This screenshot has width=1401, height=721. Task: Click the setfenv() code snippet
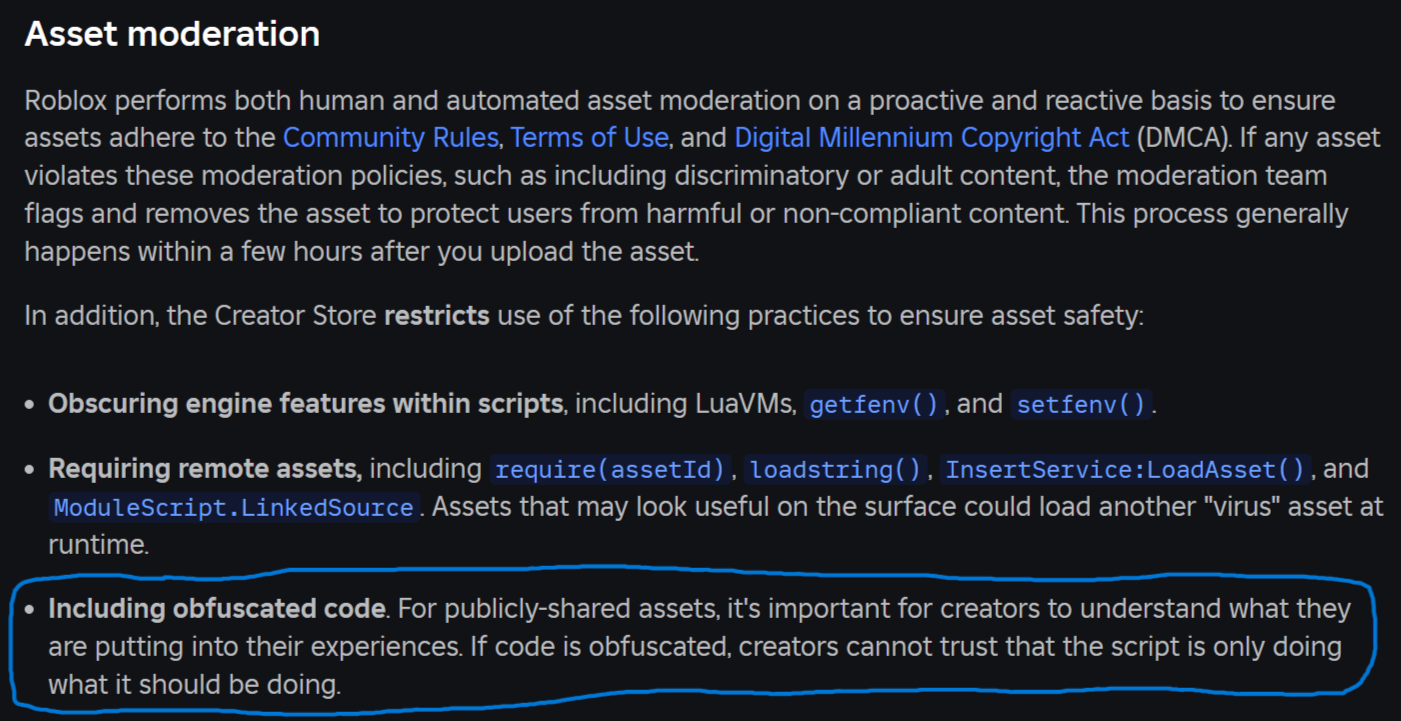point(1080,405)
